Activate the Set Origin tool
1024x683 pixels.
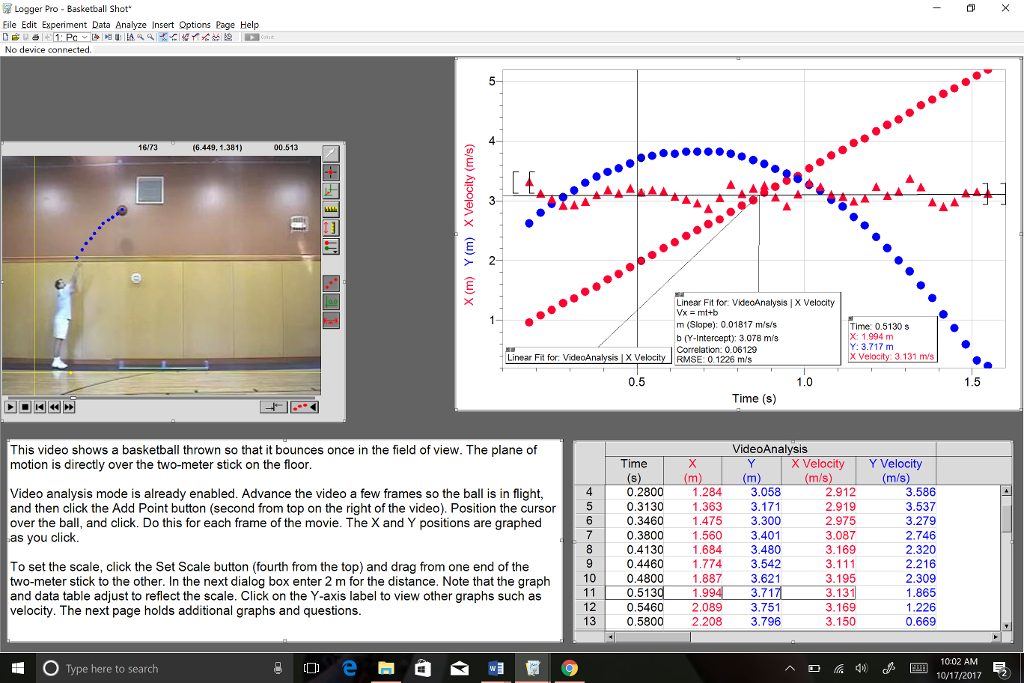pyautogui.click(x=330, y=192)
